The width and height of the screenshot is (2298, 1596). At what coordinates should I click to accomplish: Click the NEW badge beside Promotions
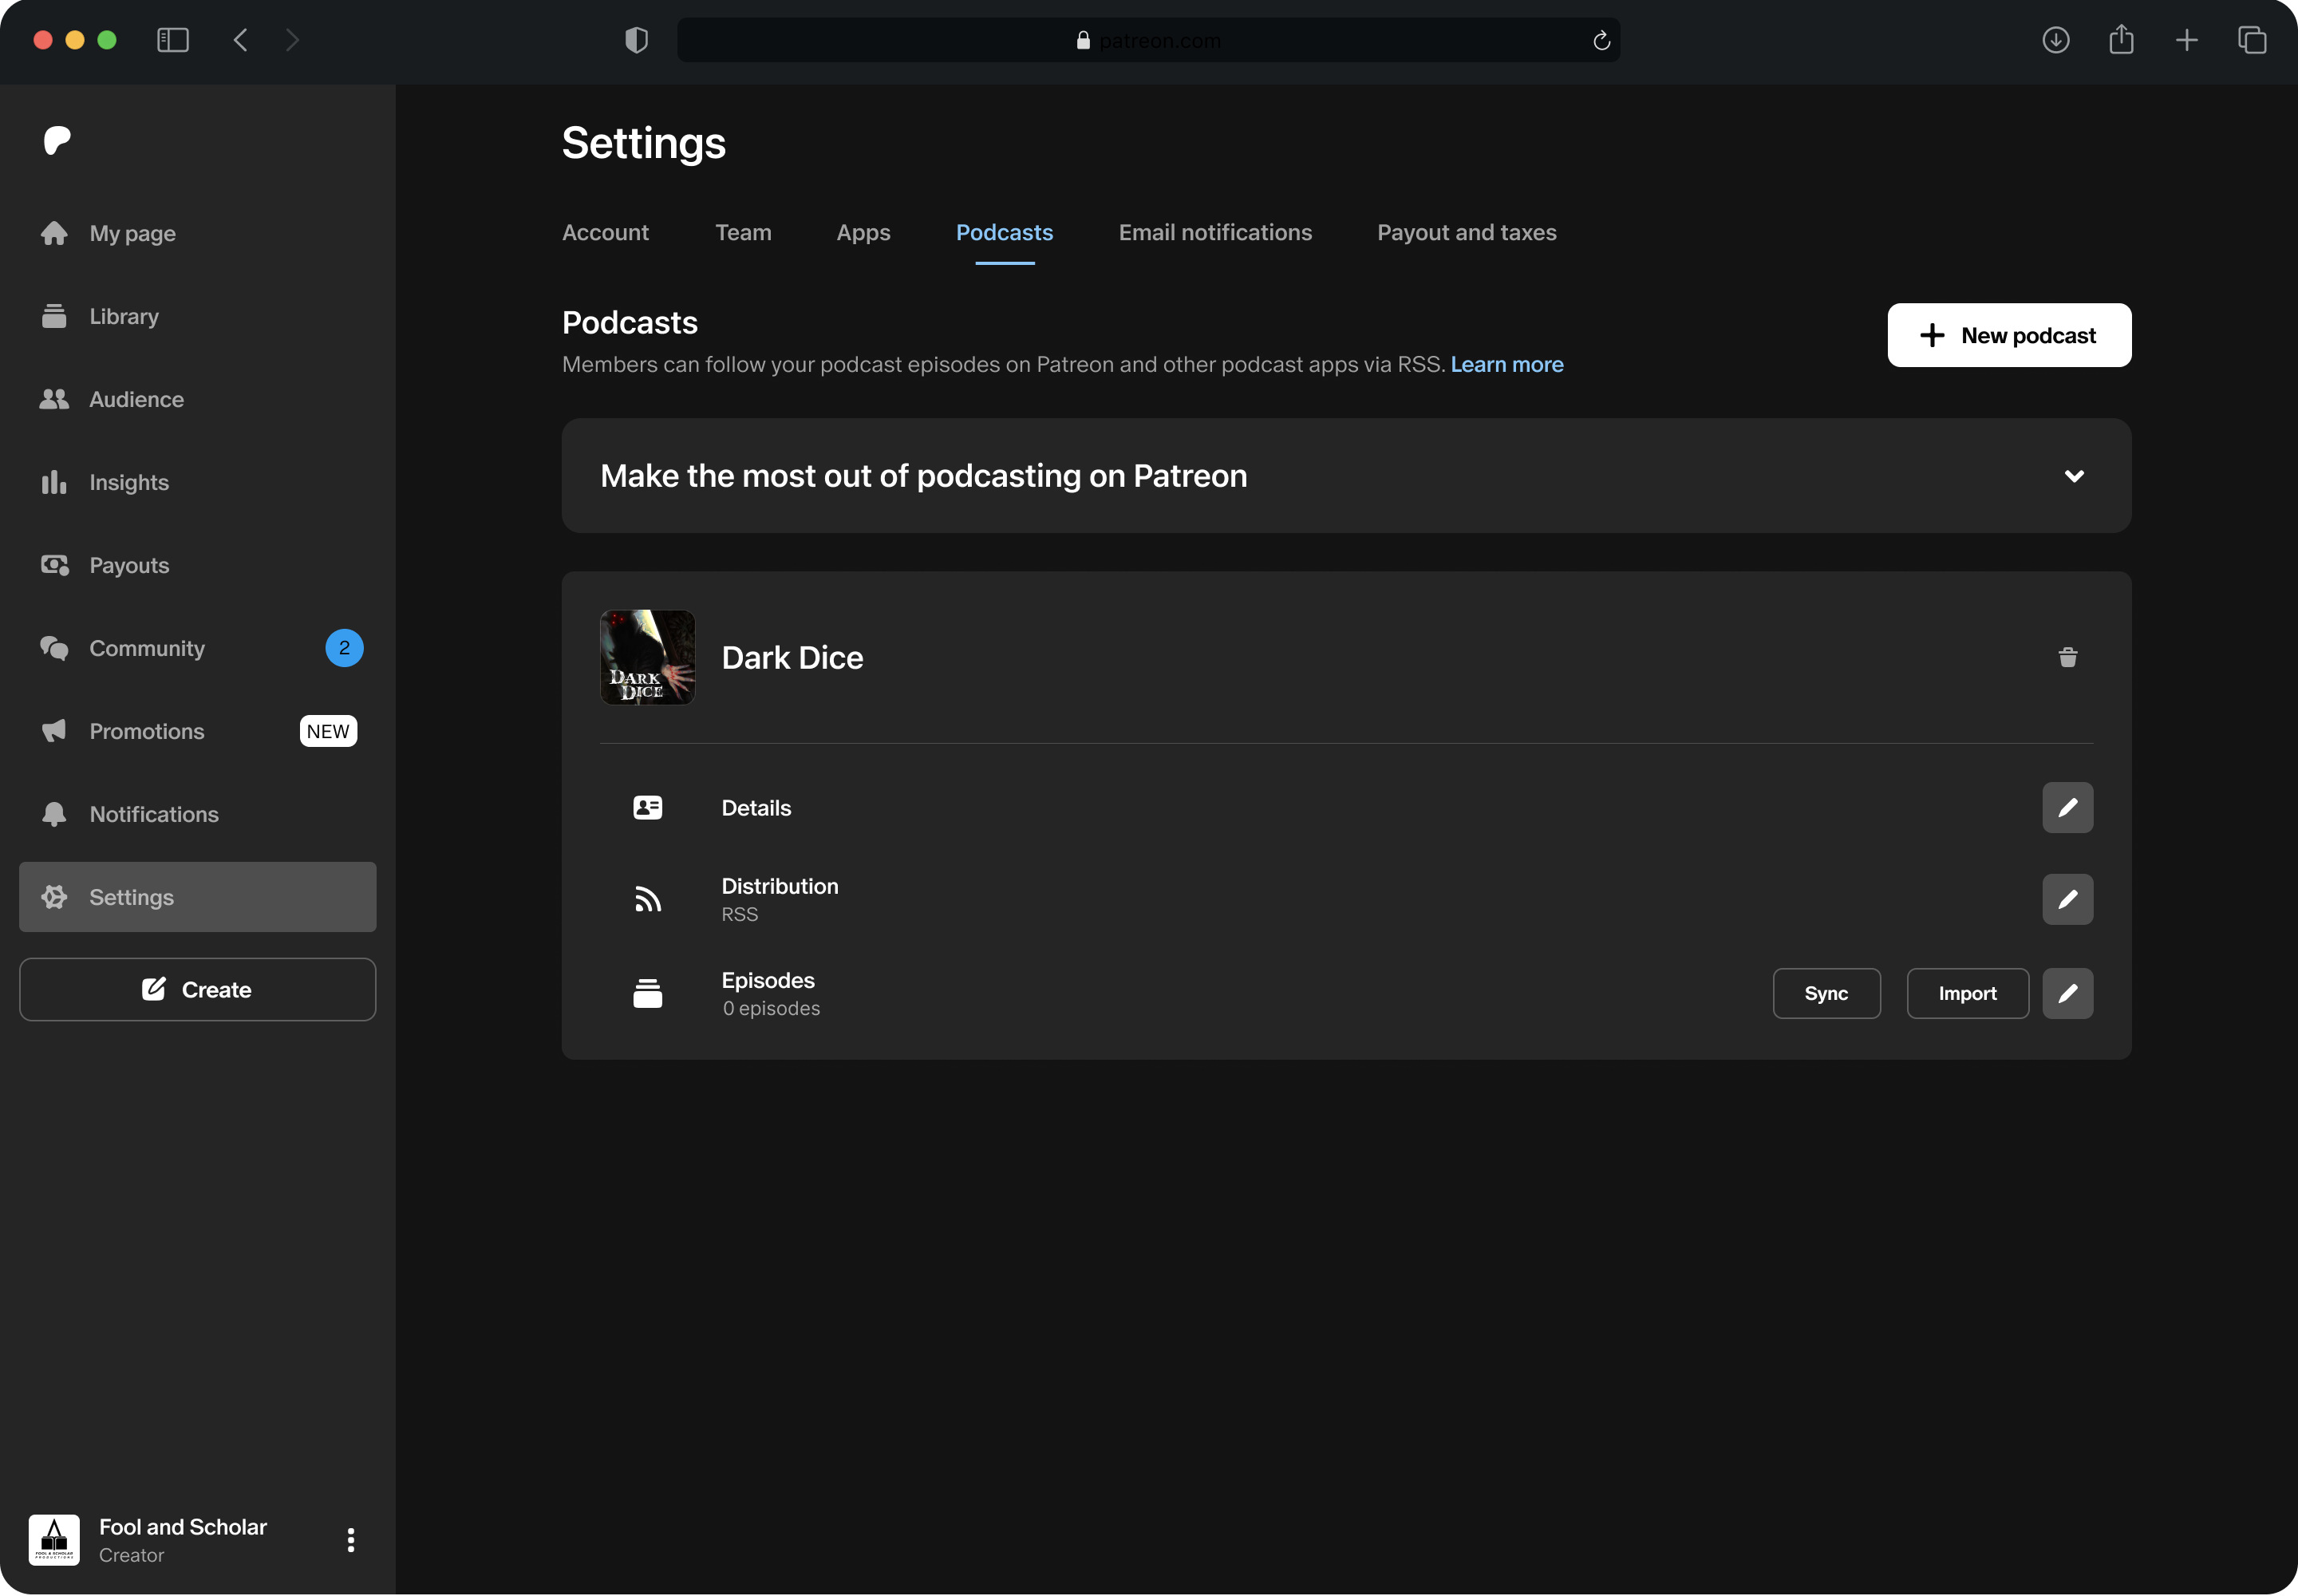tap(328, 731)
